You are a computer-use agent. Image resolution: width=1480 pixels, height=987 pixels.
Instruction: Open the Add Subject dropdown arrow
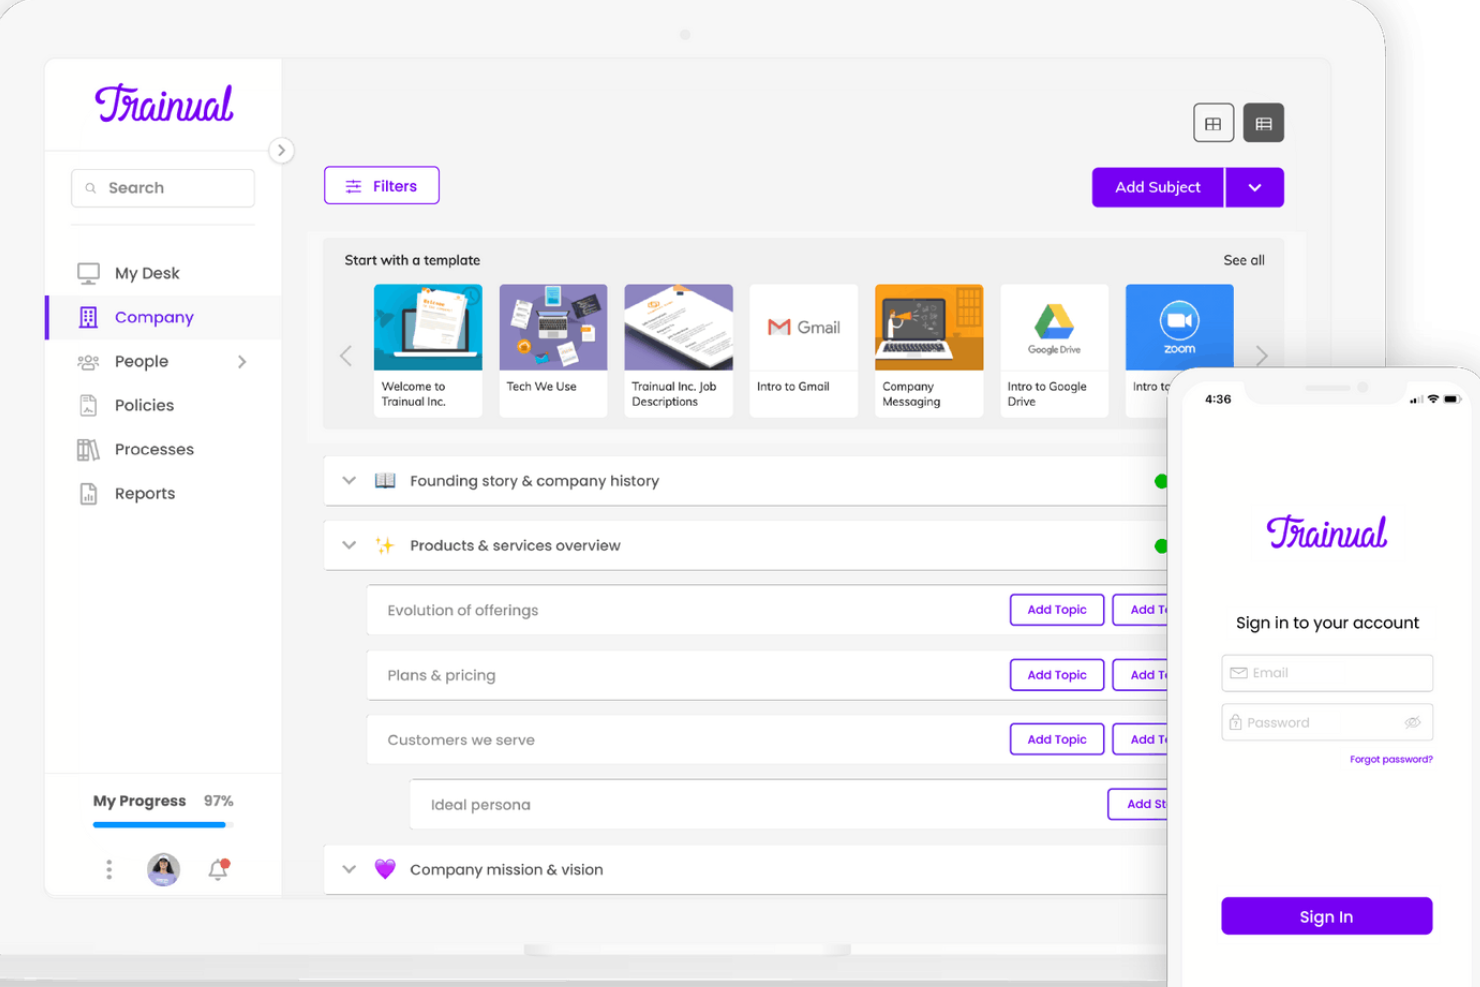pos(1254,187)
